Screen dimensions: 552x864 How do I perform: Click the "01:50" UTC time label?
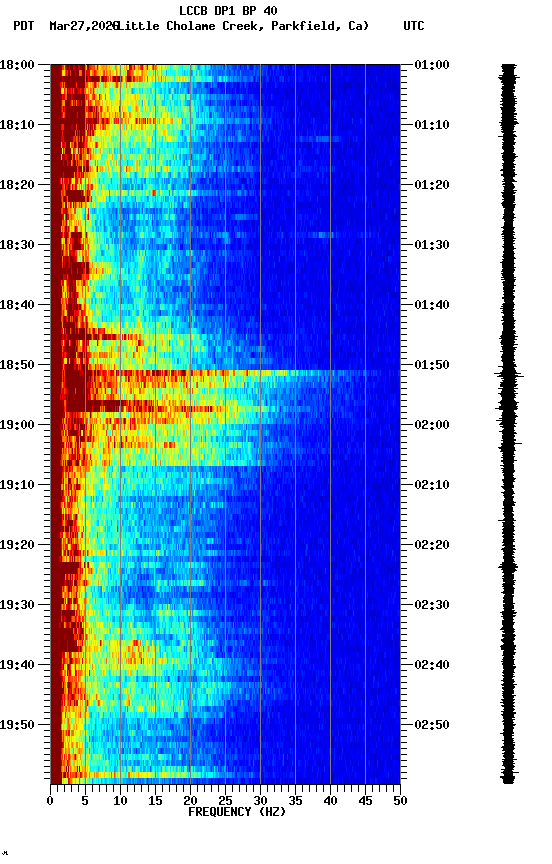tap(432, 365)
